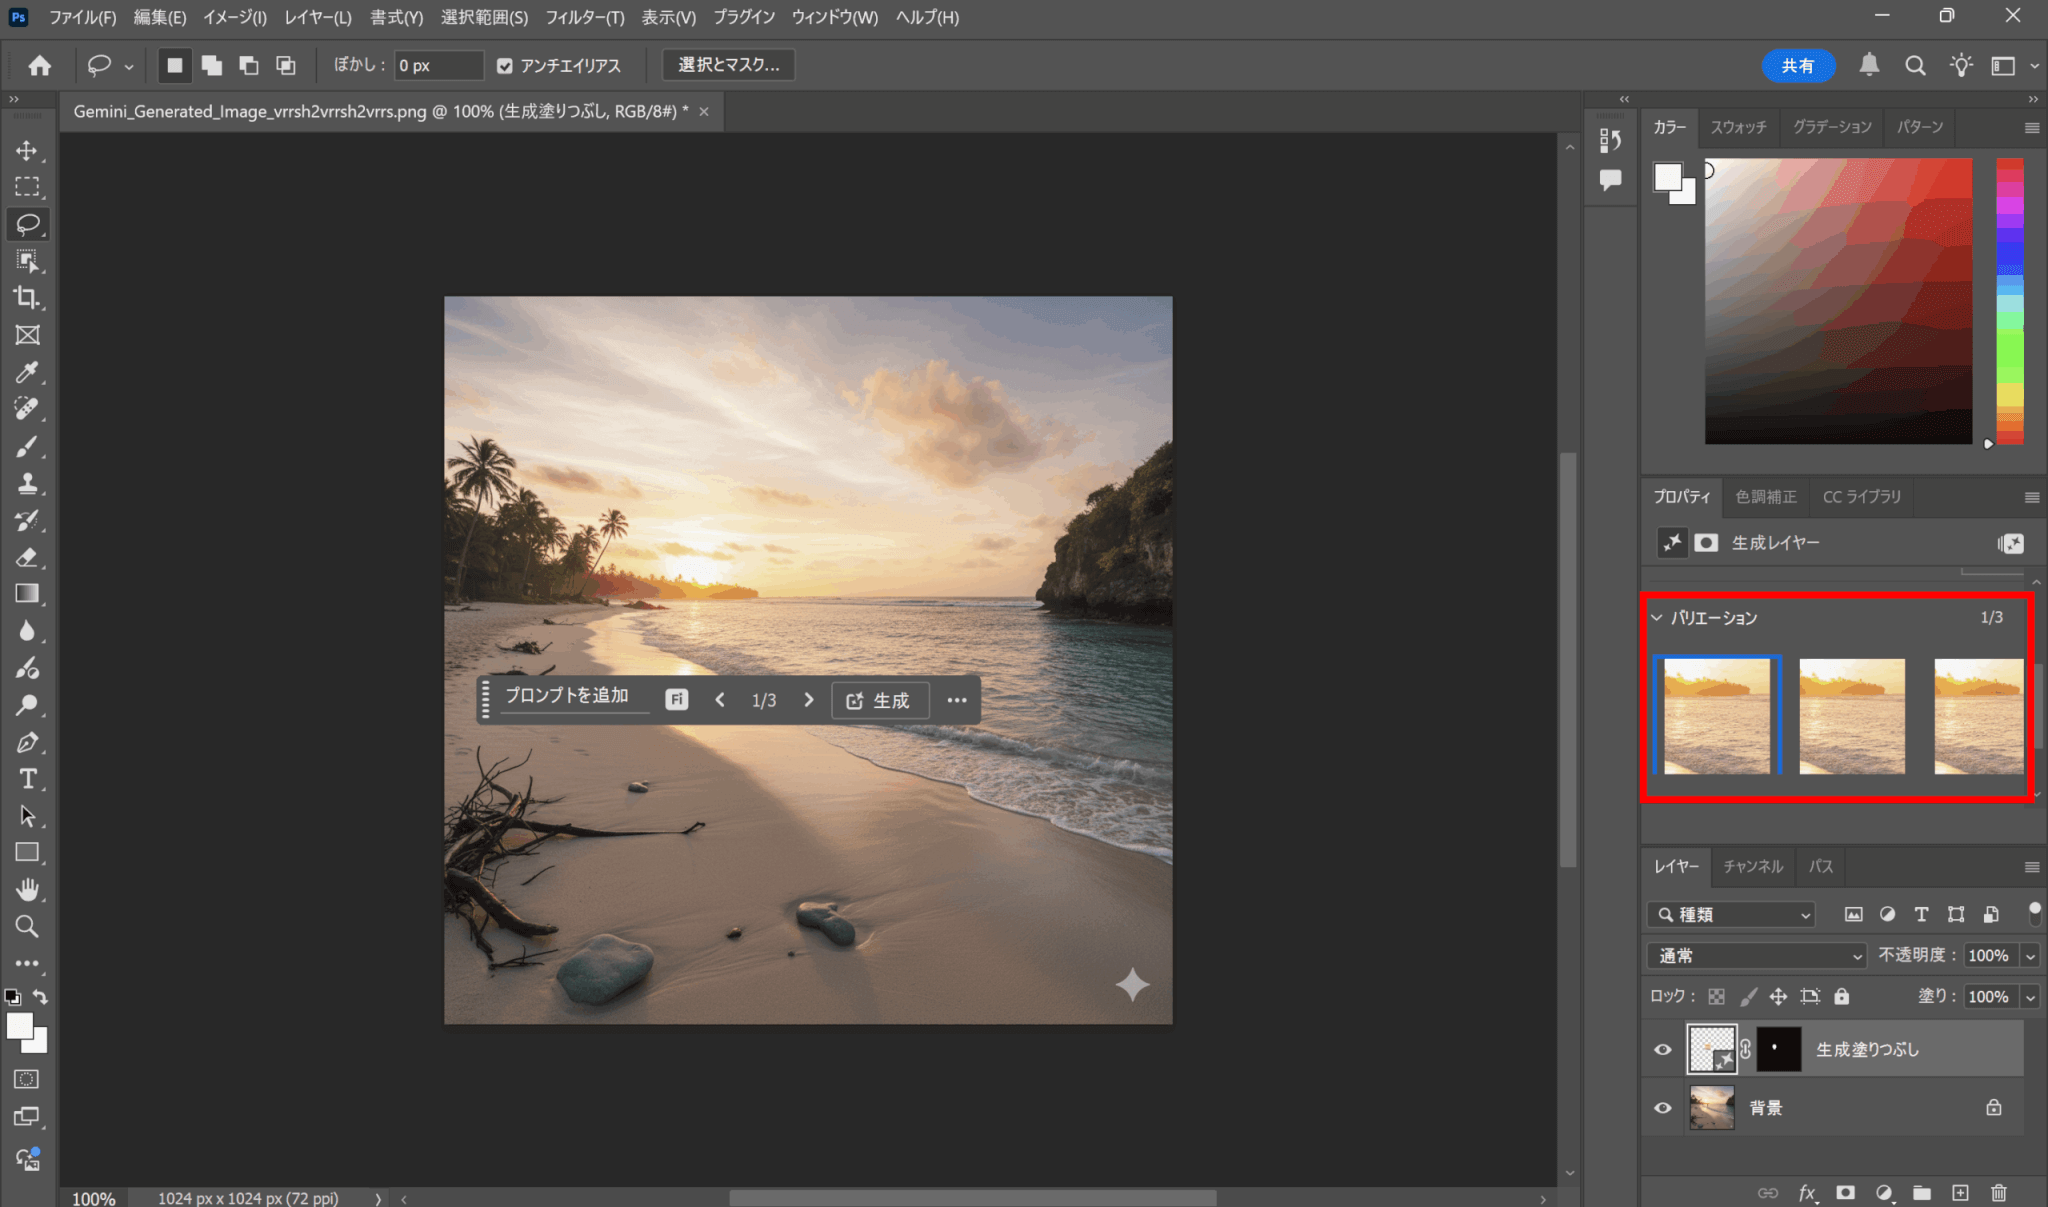This screenshot has height=1207, width=2048.
Task: Select the Eyedropper tool
Action: [27, 372]
